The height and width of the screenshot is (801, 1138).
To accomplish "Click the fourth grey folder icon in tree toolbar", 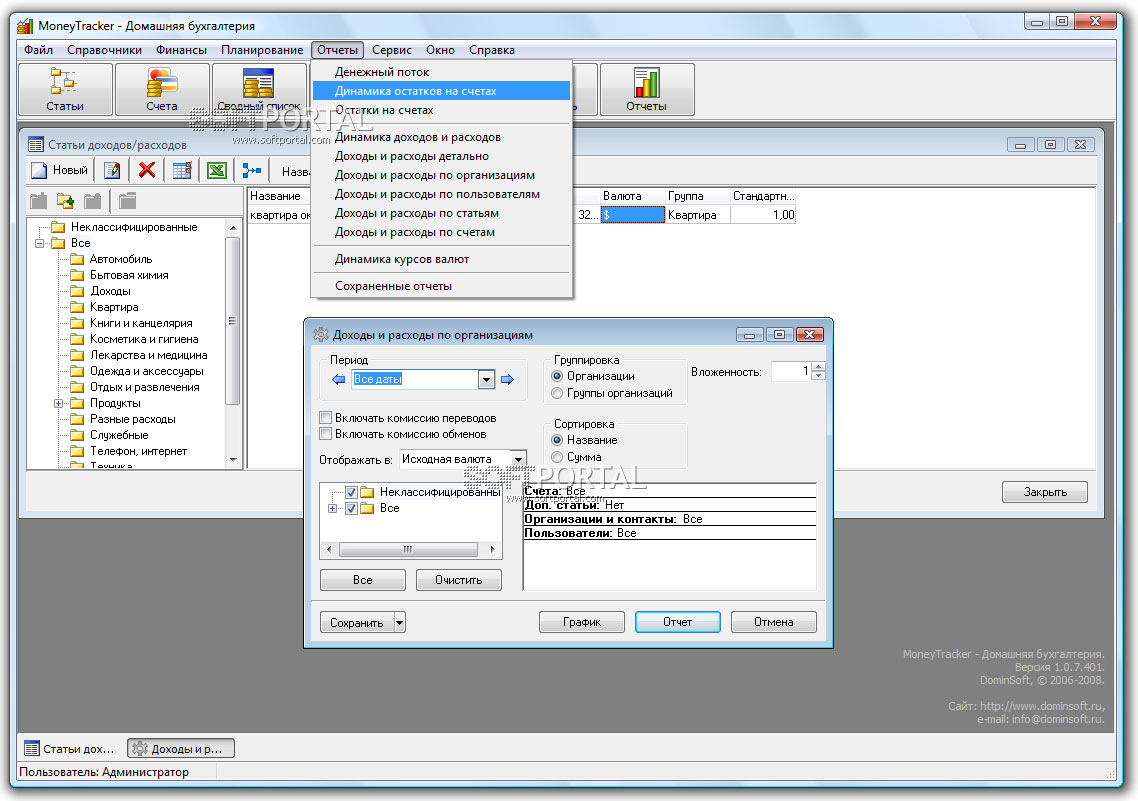I will point(127,201).
